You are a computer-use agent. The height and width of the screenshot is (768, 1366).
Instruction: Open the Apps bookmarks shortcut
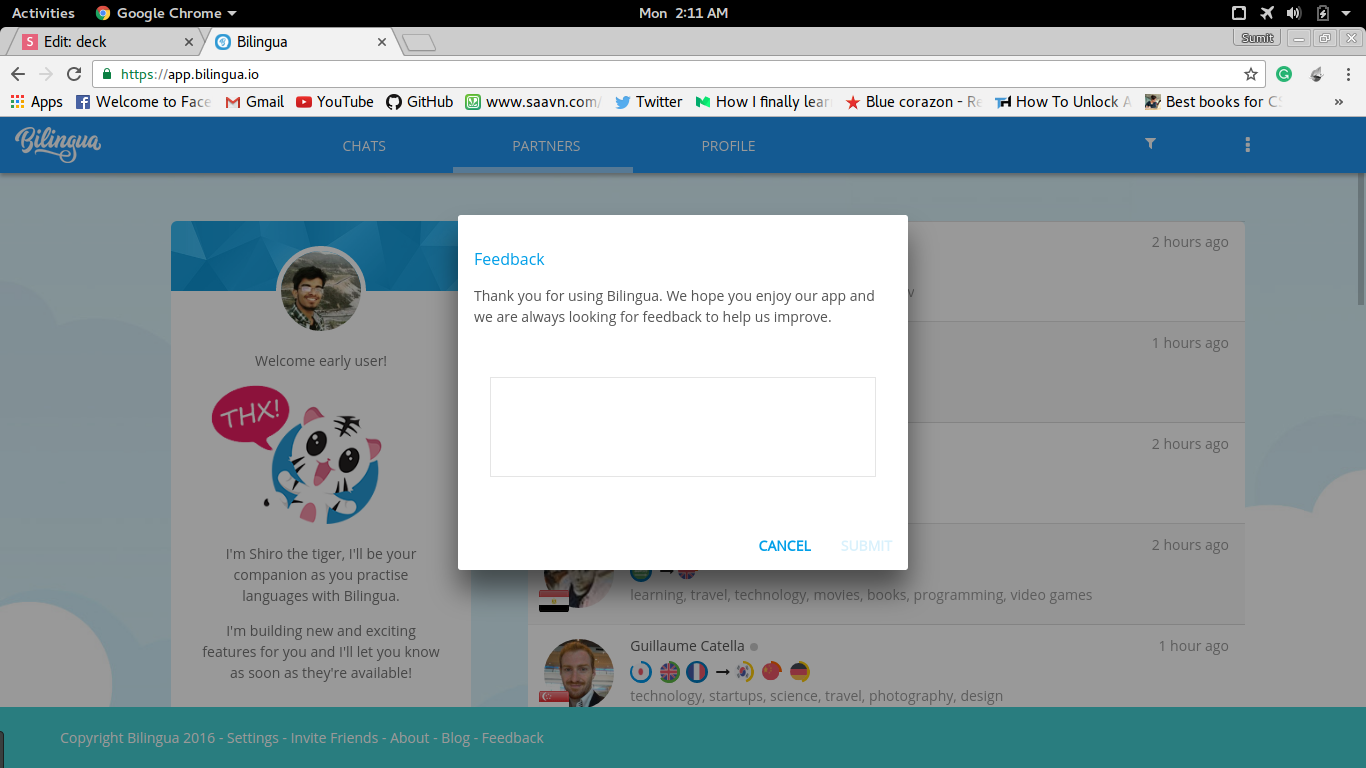(x=36, y=102)
